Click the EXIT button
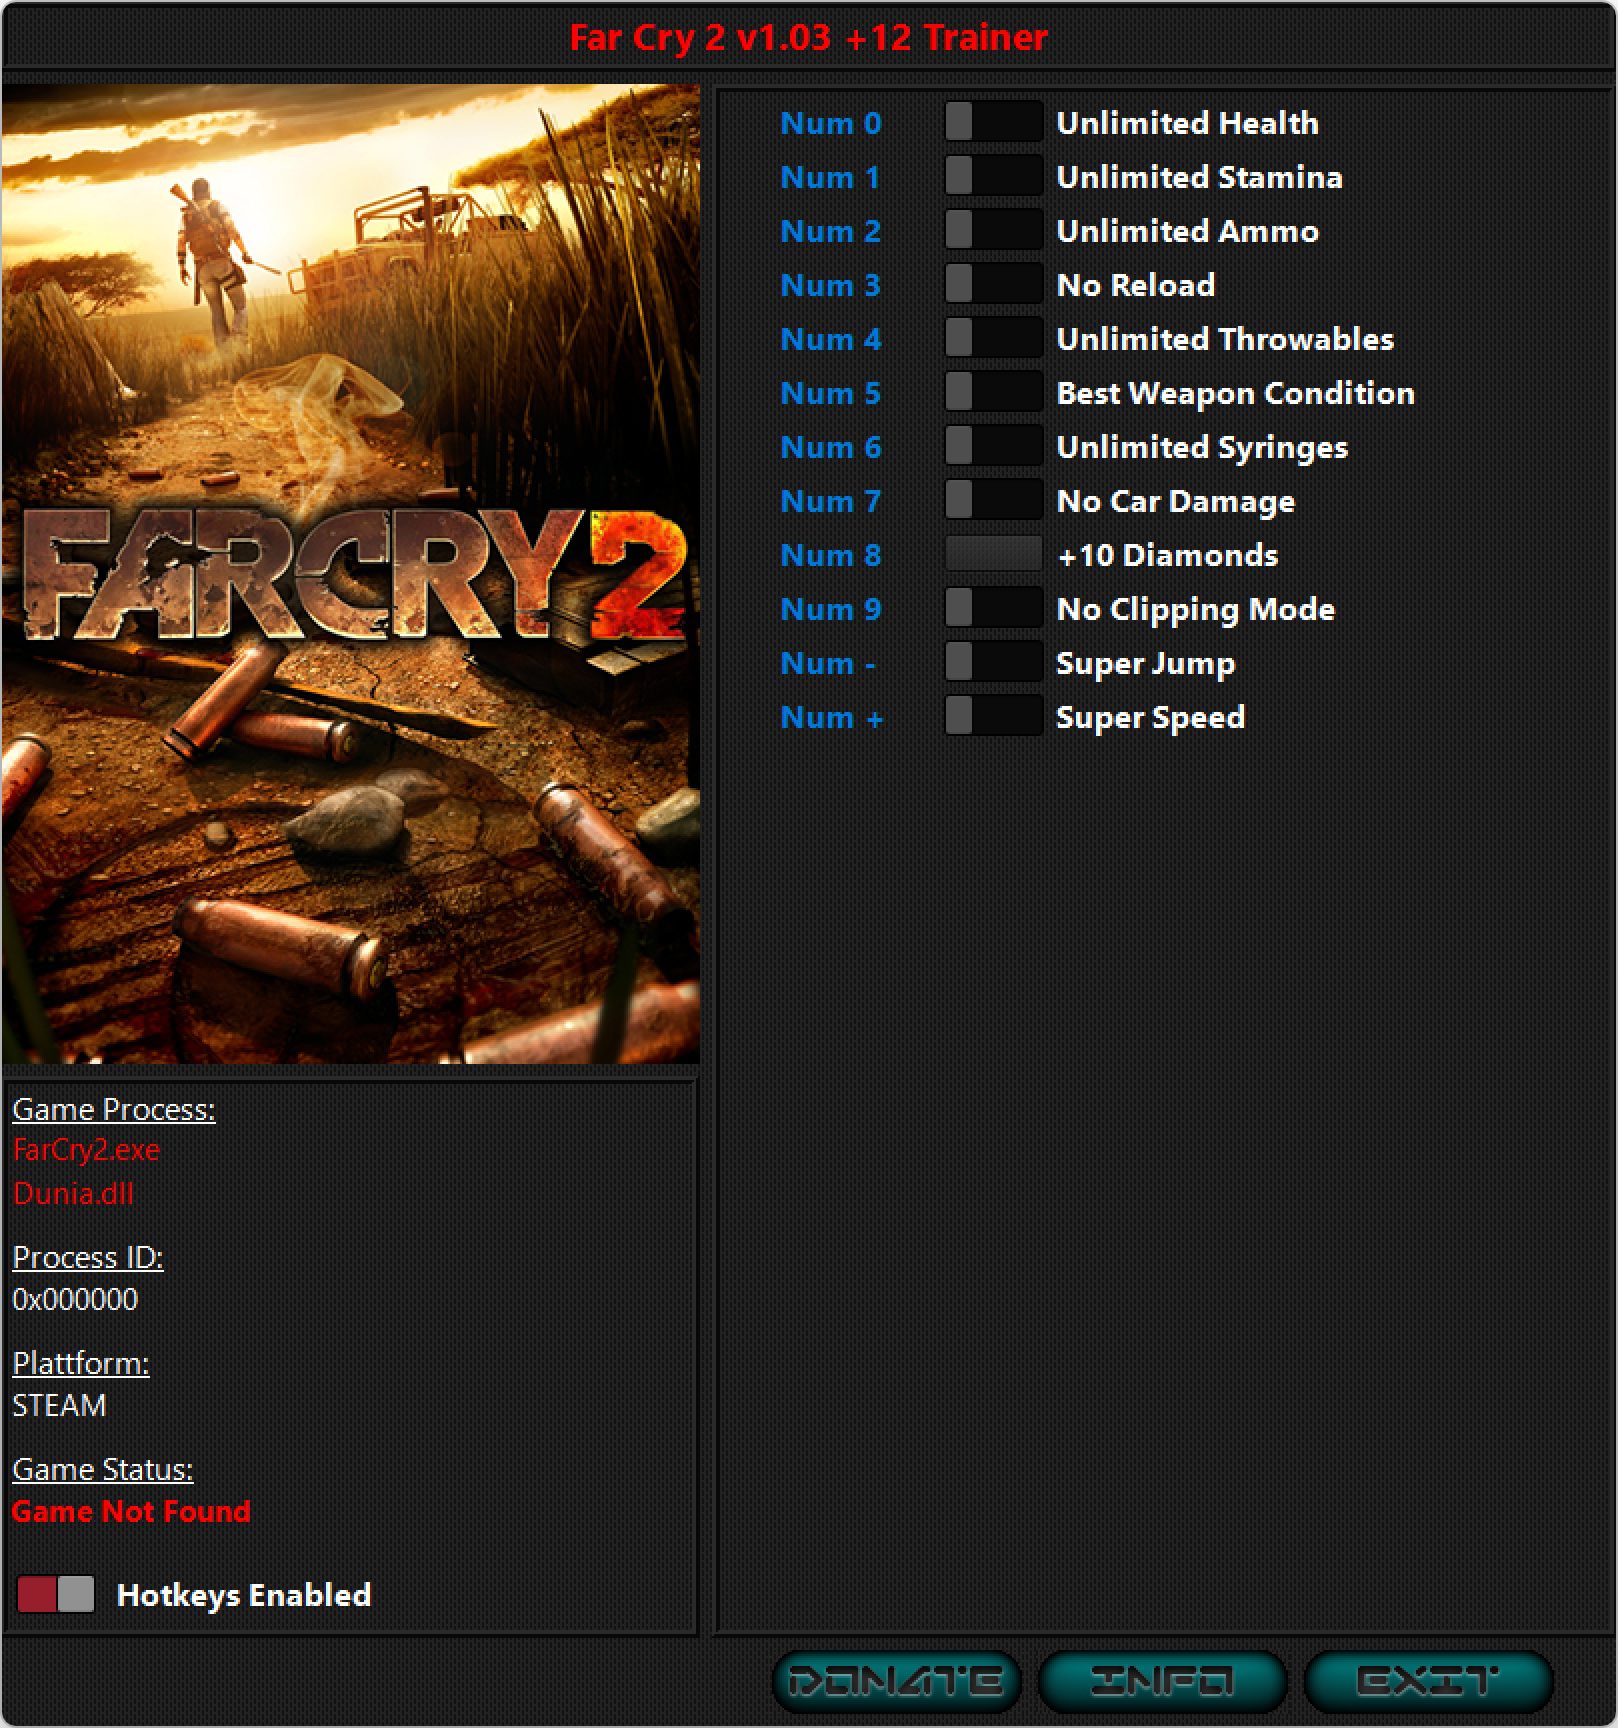This screenshot has width=1618, height=1728. pos(1428,1681)
